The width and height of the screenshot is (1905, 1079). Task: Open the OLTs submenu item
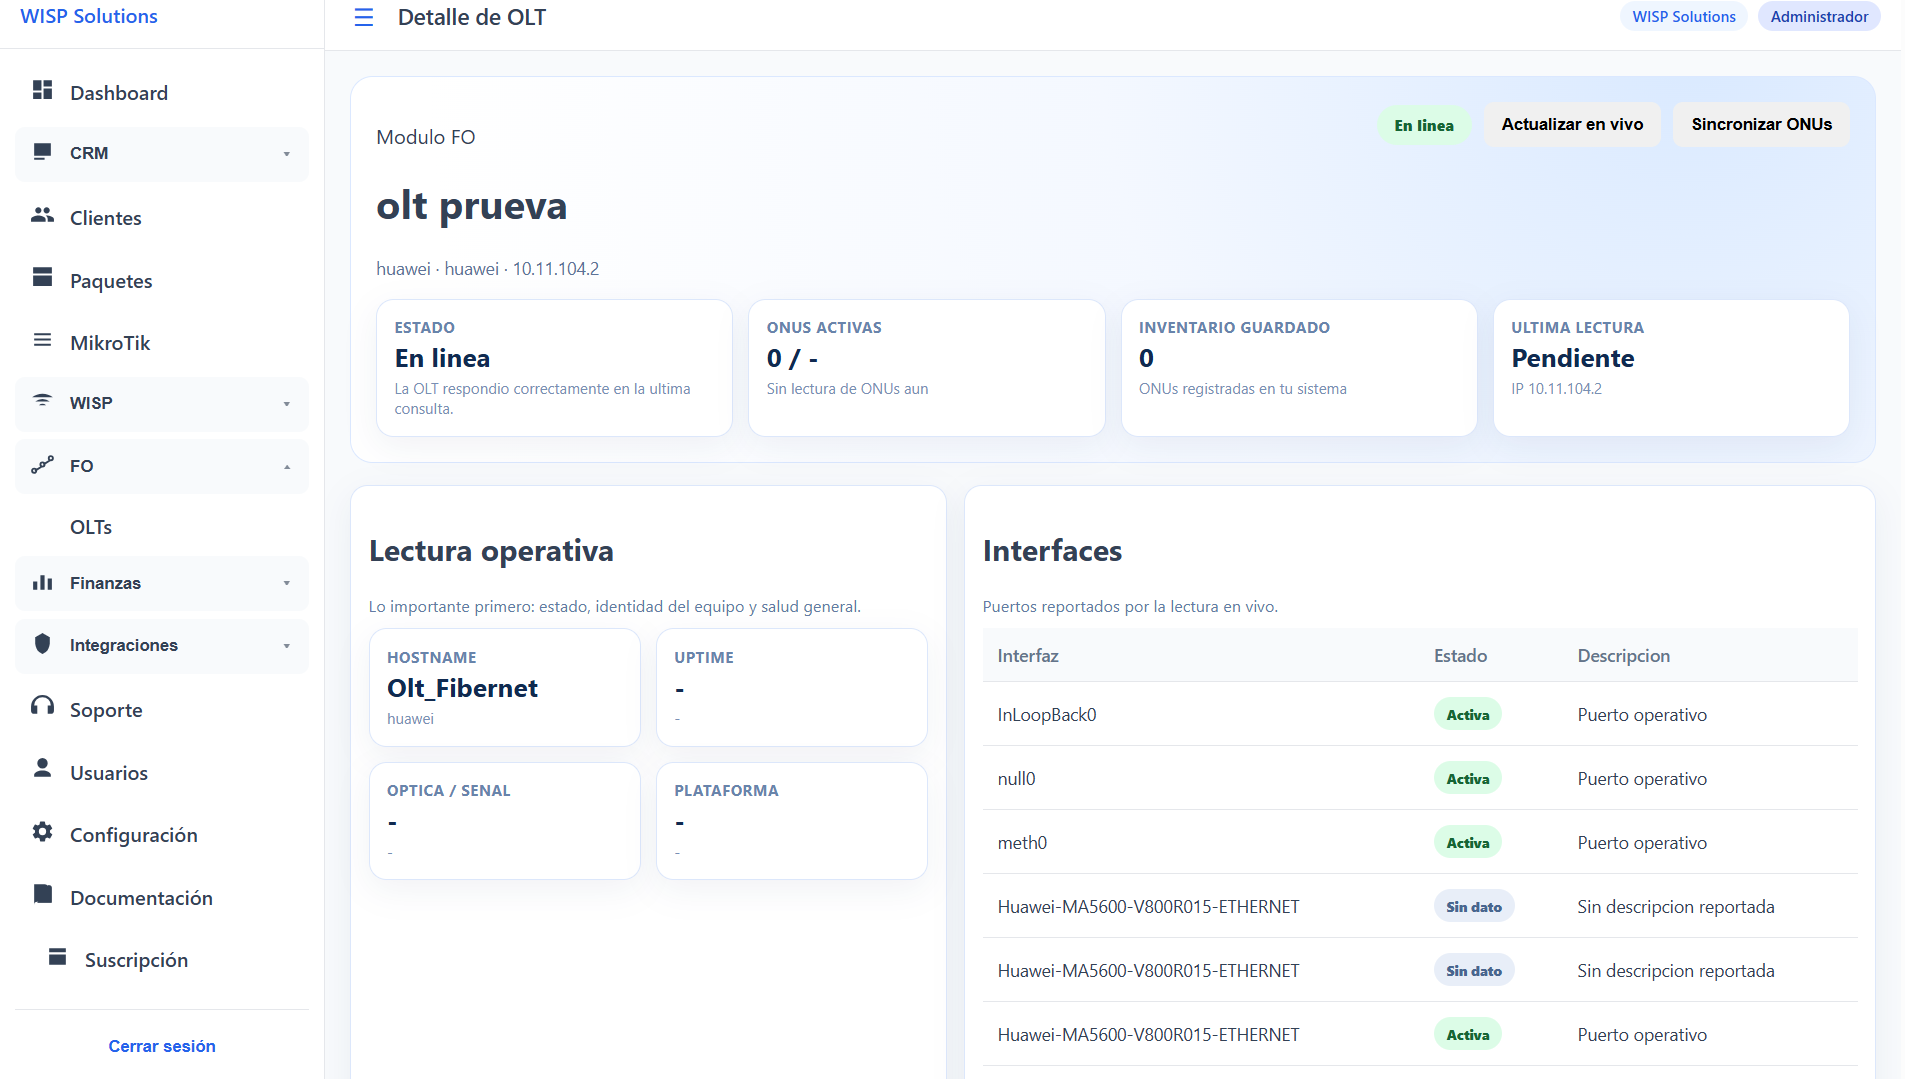91,527
